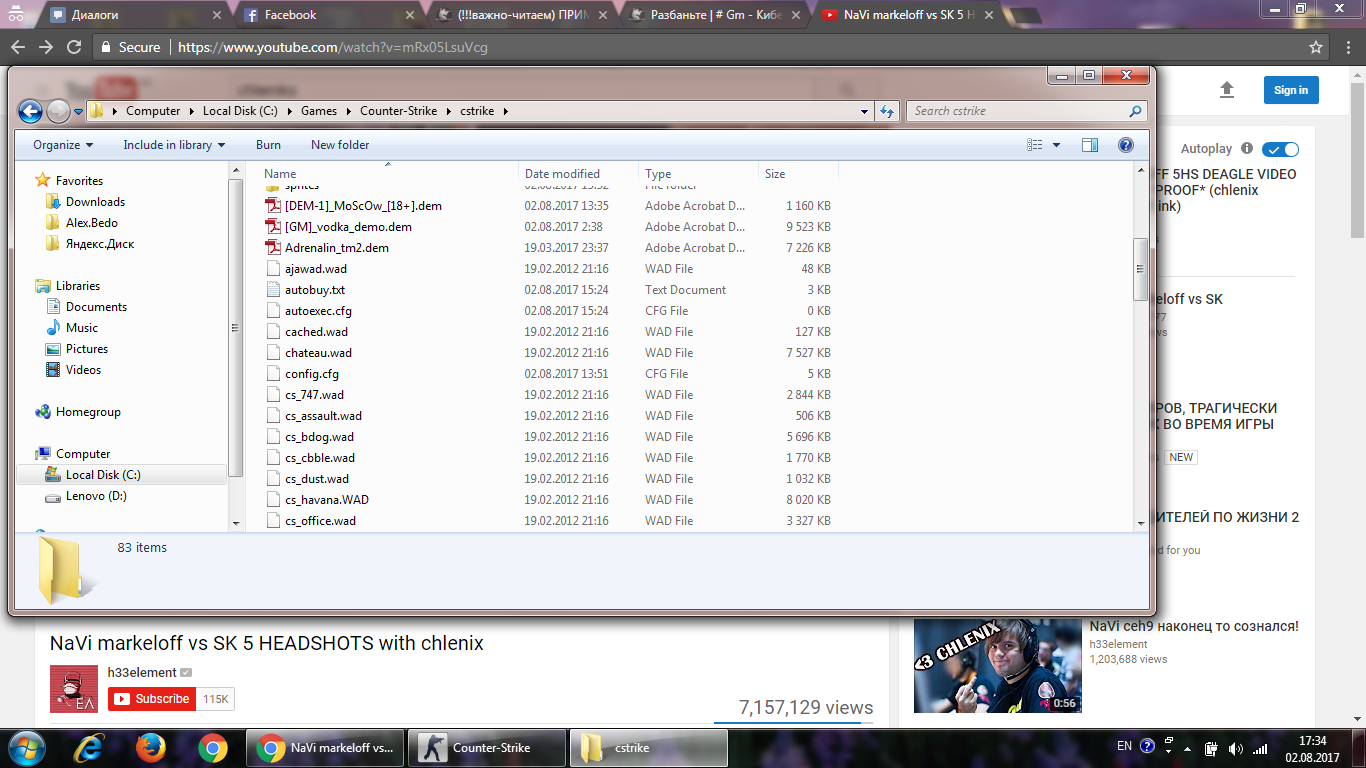Open Explorer help question-mark icon
Viewport: 1366px width, 768px height.
tap(1126, 145)
